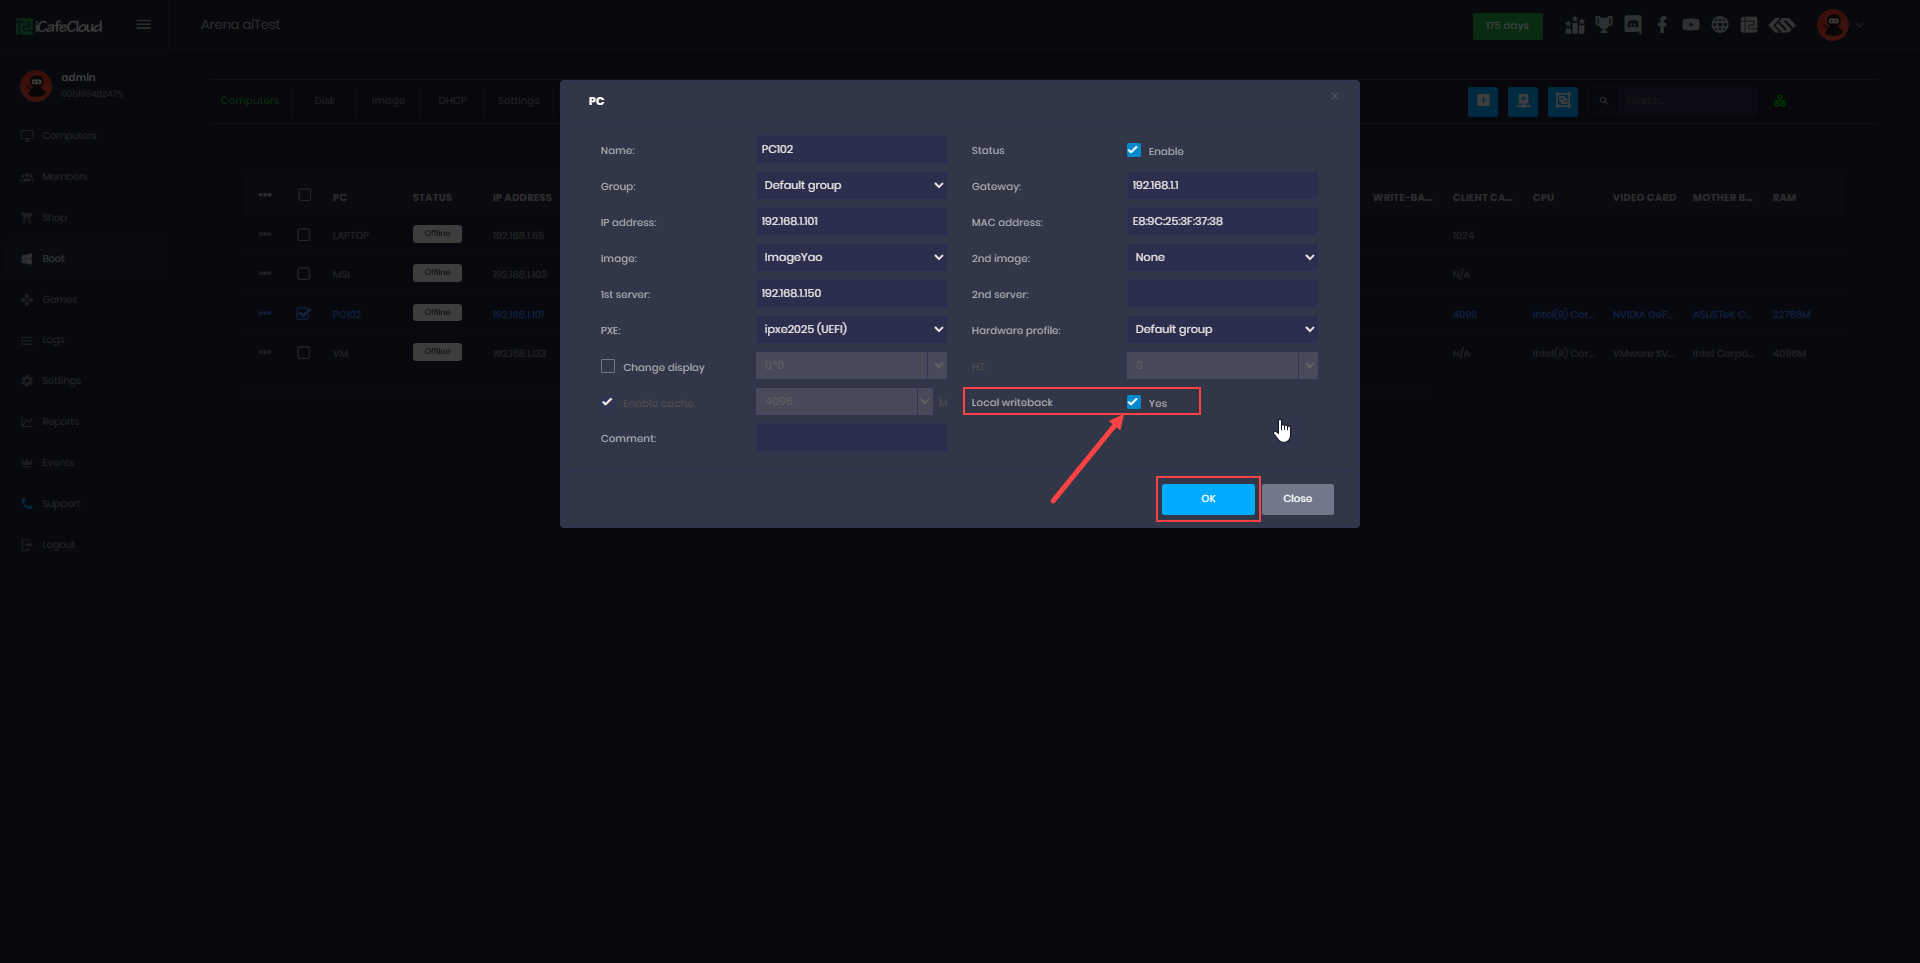Click the globe website icon
This screenshot has width=1920, height=963.
click(x=1720, y=25)
